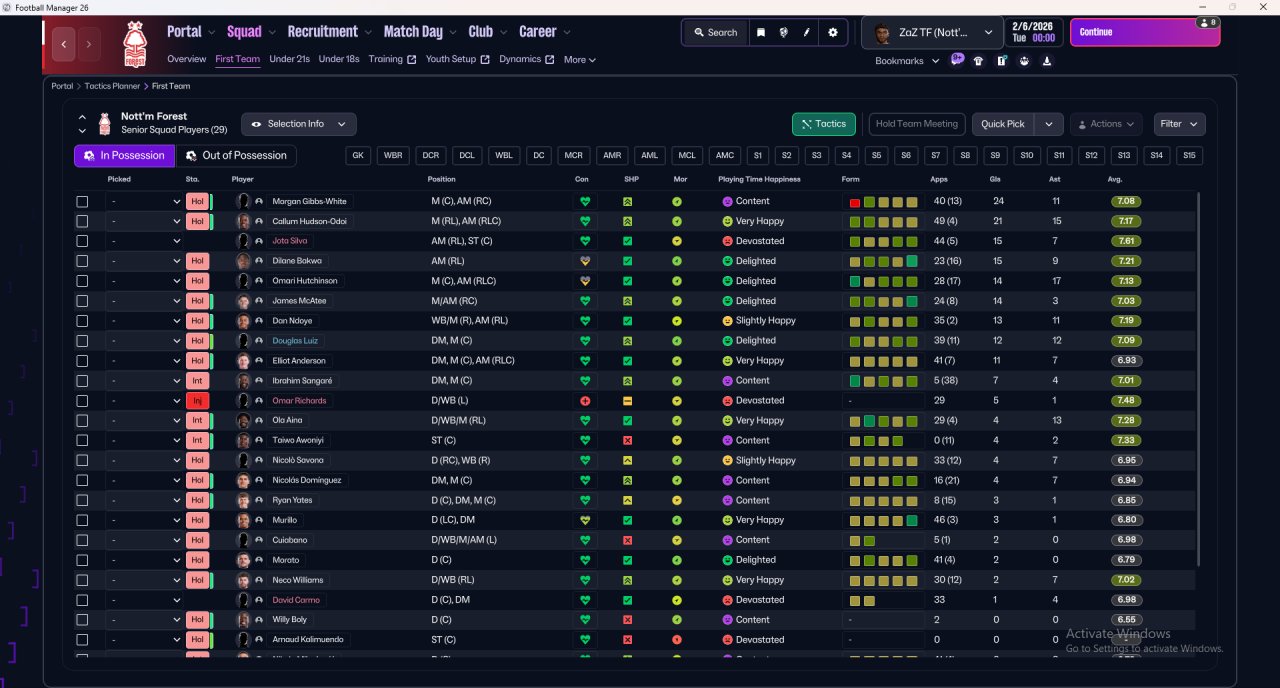This screenshot has height=688, width=1280.
Task: Click the Tactics button
Action: [823, 124]
